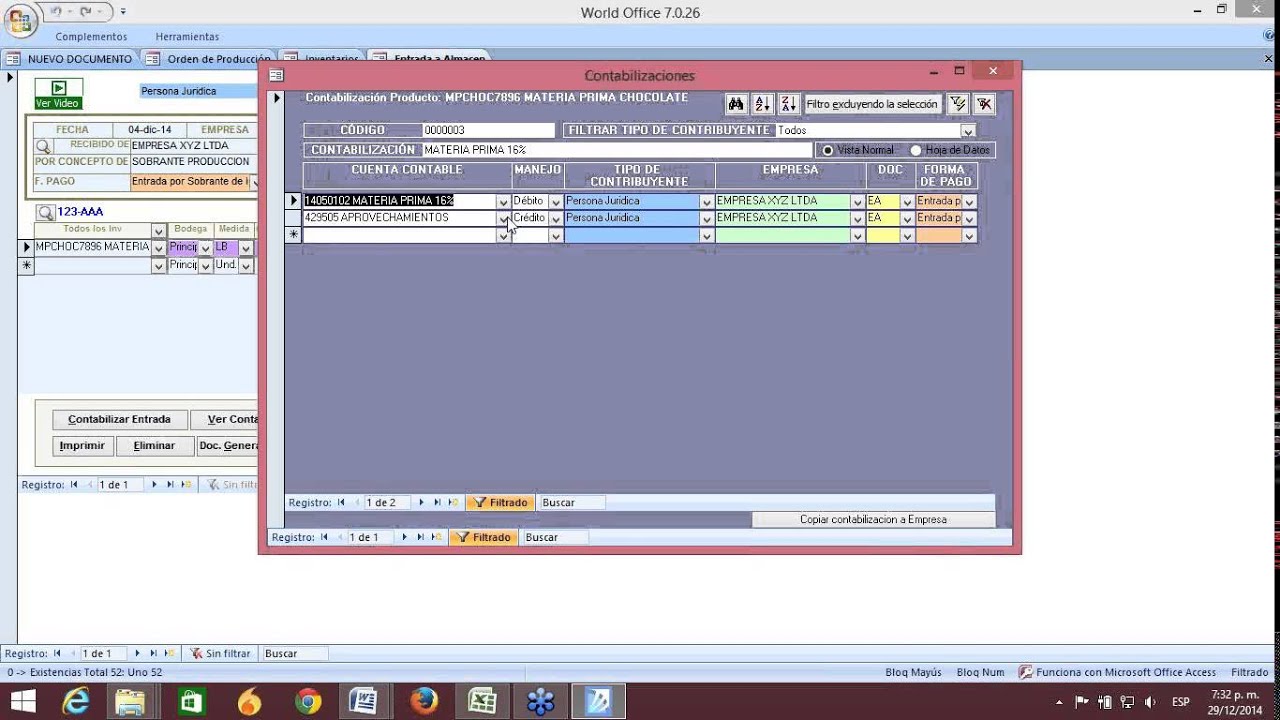Expand Tipo de Contribuyente dropdown in Débito row
This screenshot has height=720, width=1280.
[x=707, y=202]
